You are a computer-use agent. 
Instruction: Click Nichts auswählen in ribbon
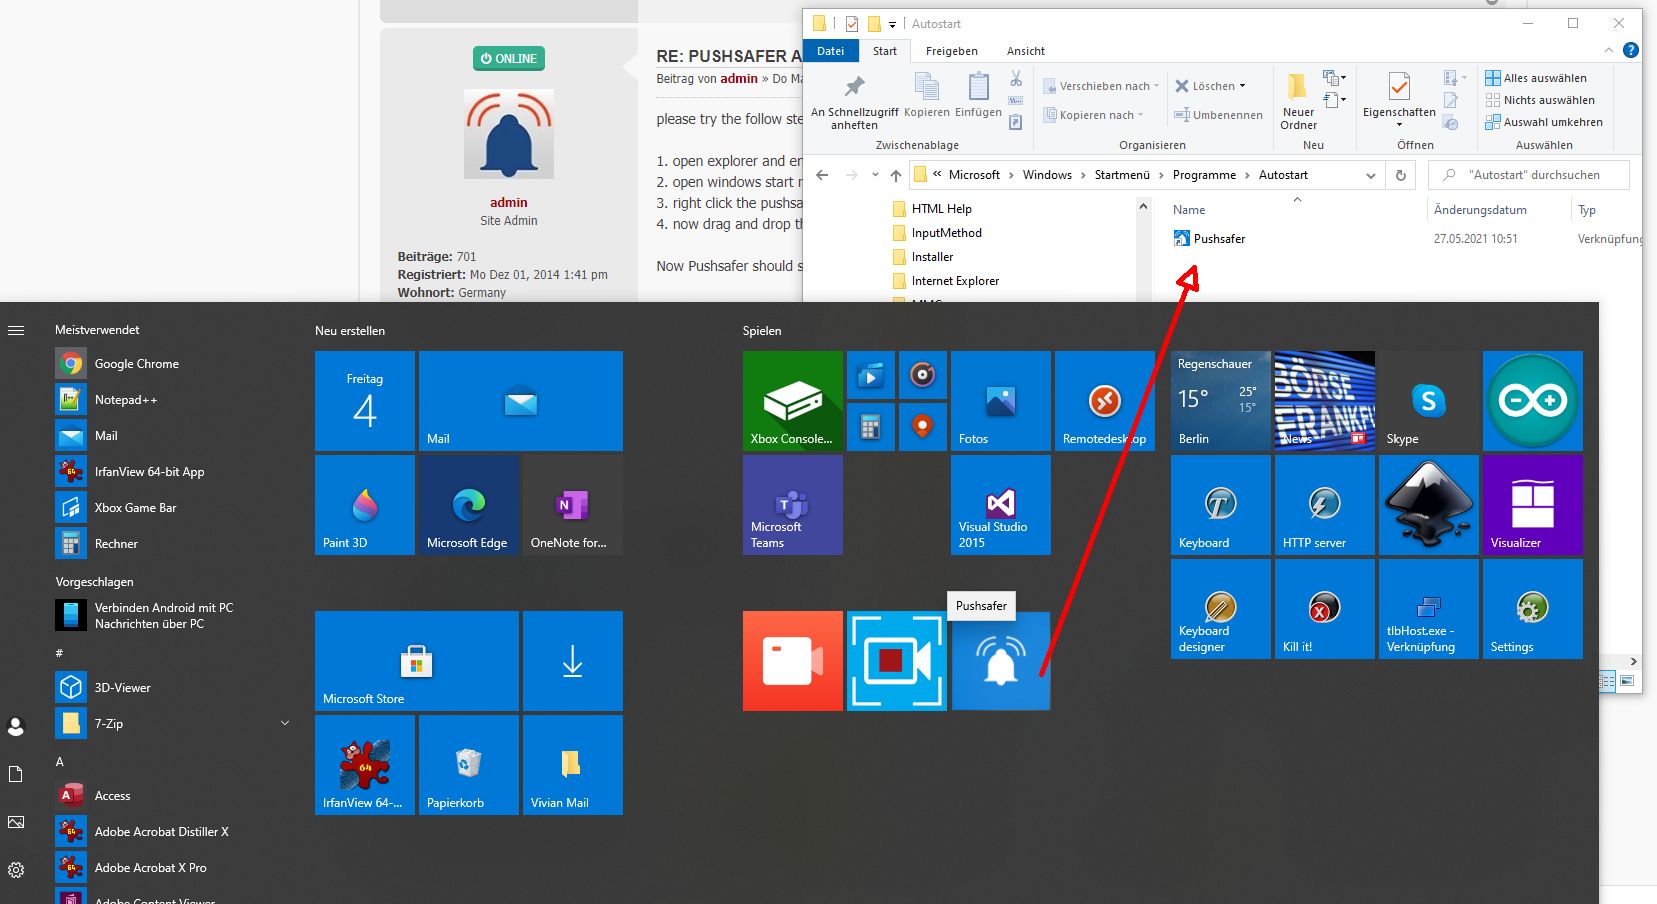(x=1540, y=100)
